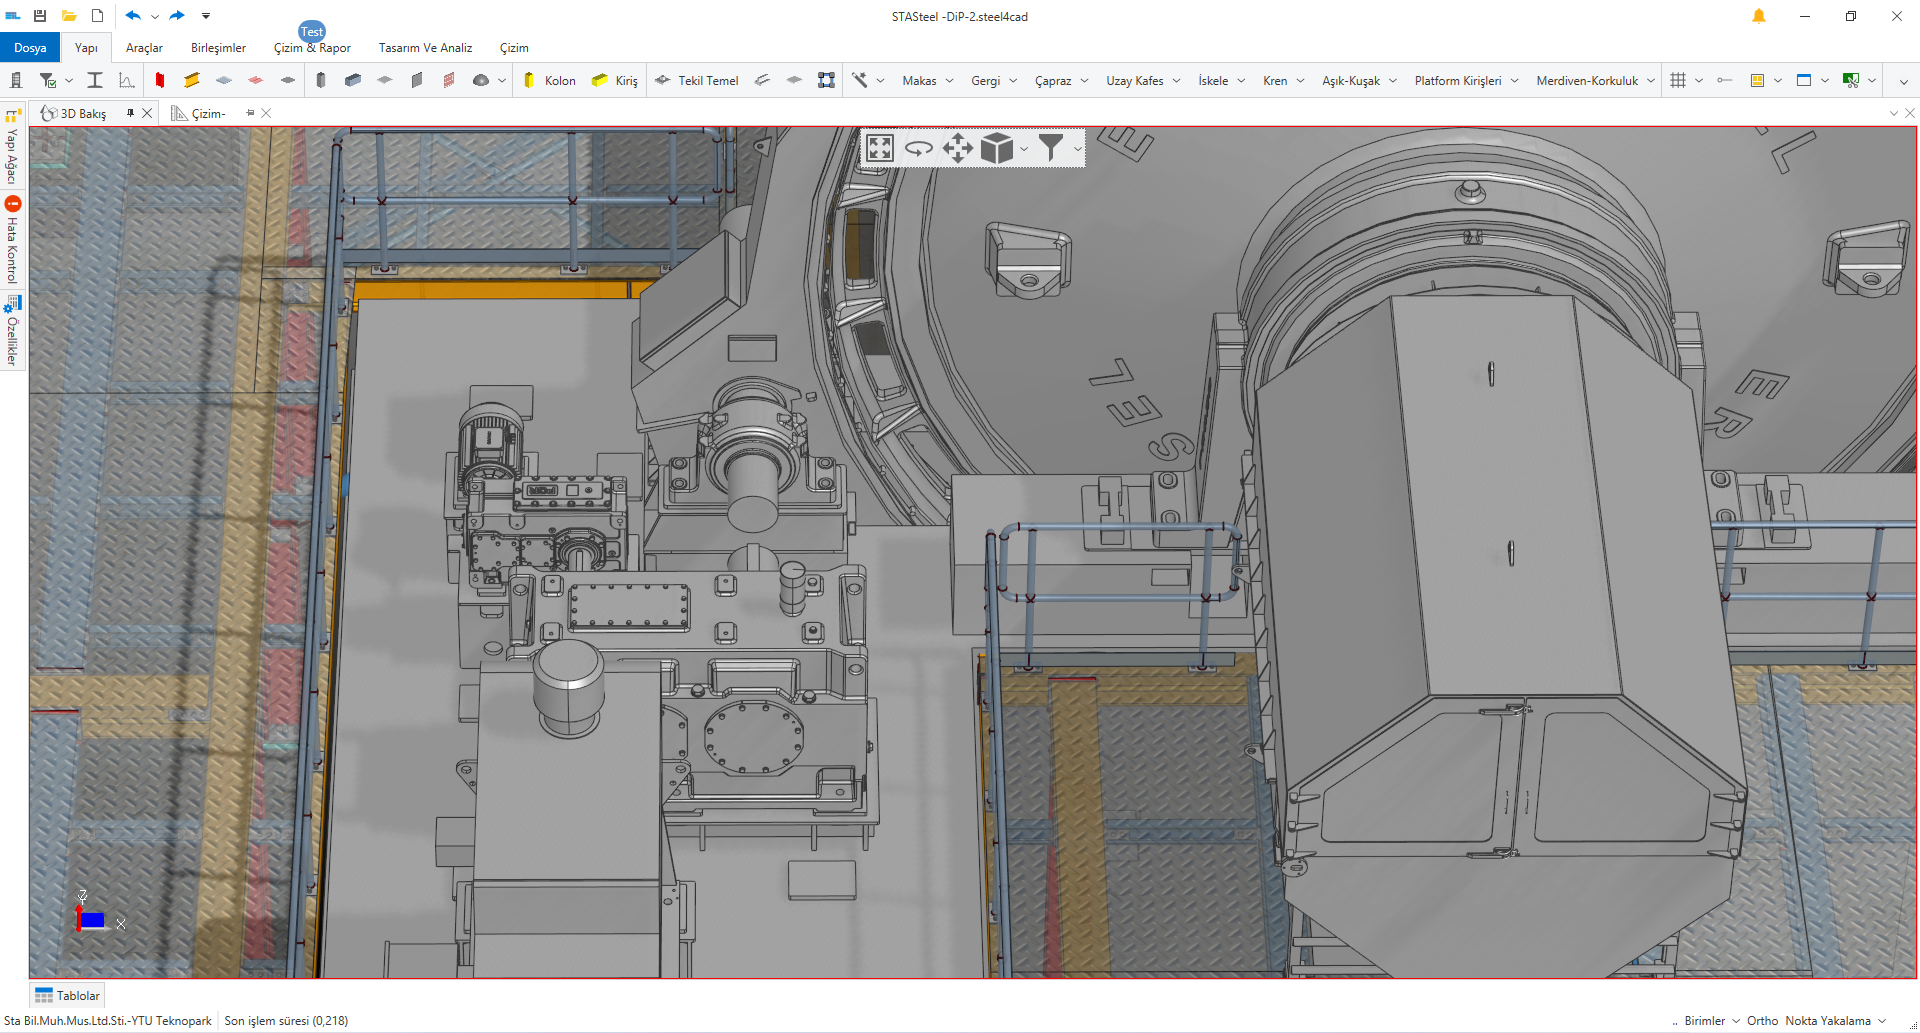Click the viewport filter funnel icon
This screenshot has width=1920, height=1033.
[x=1050, y=148]
